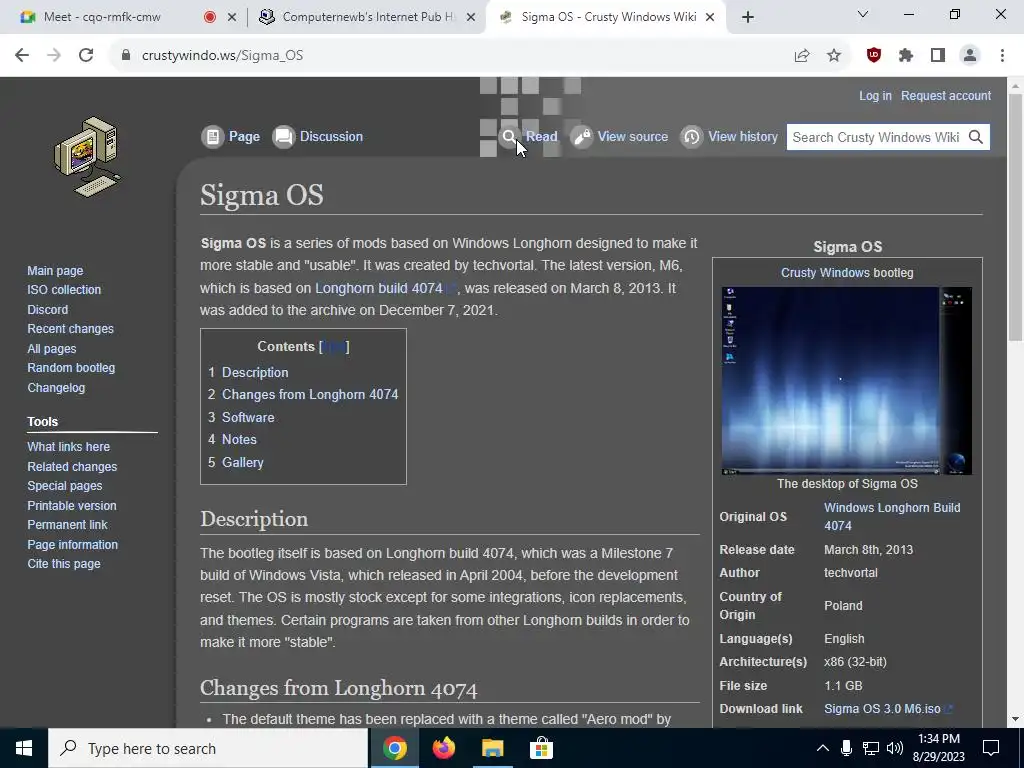Viewport: 1024px width, 768px height.
Task: Click the site lock padlock icon
Action: pyautogui.click(x=126, y=56)
